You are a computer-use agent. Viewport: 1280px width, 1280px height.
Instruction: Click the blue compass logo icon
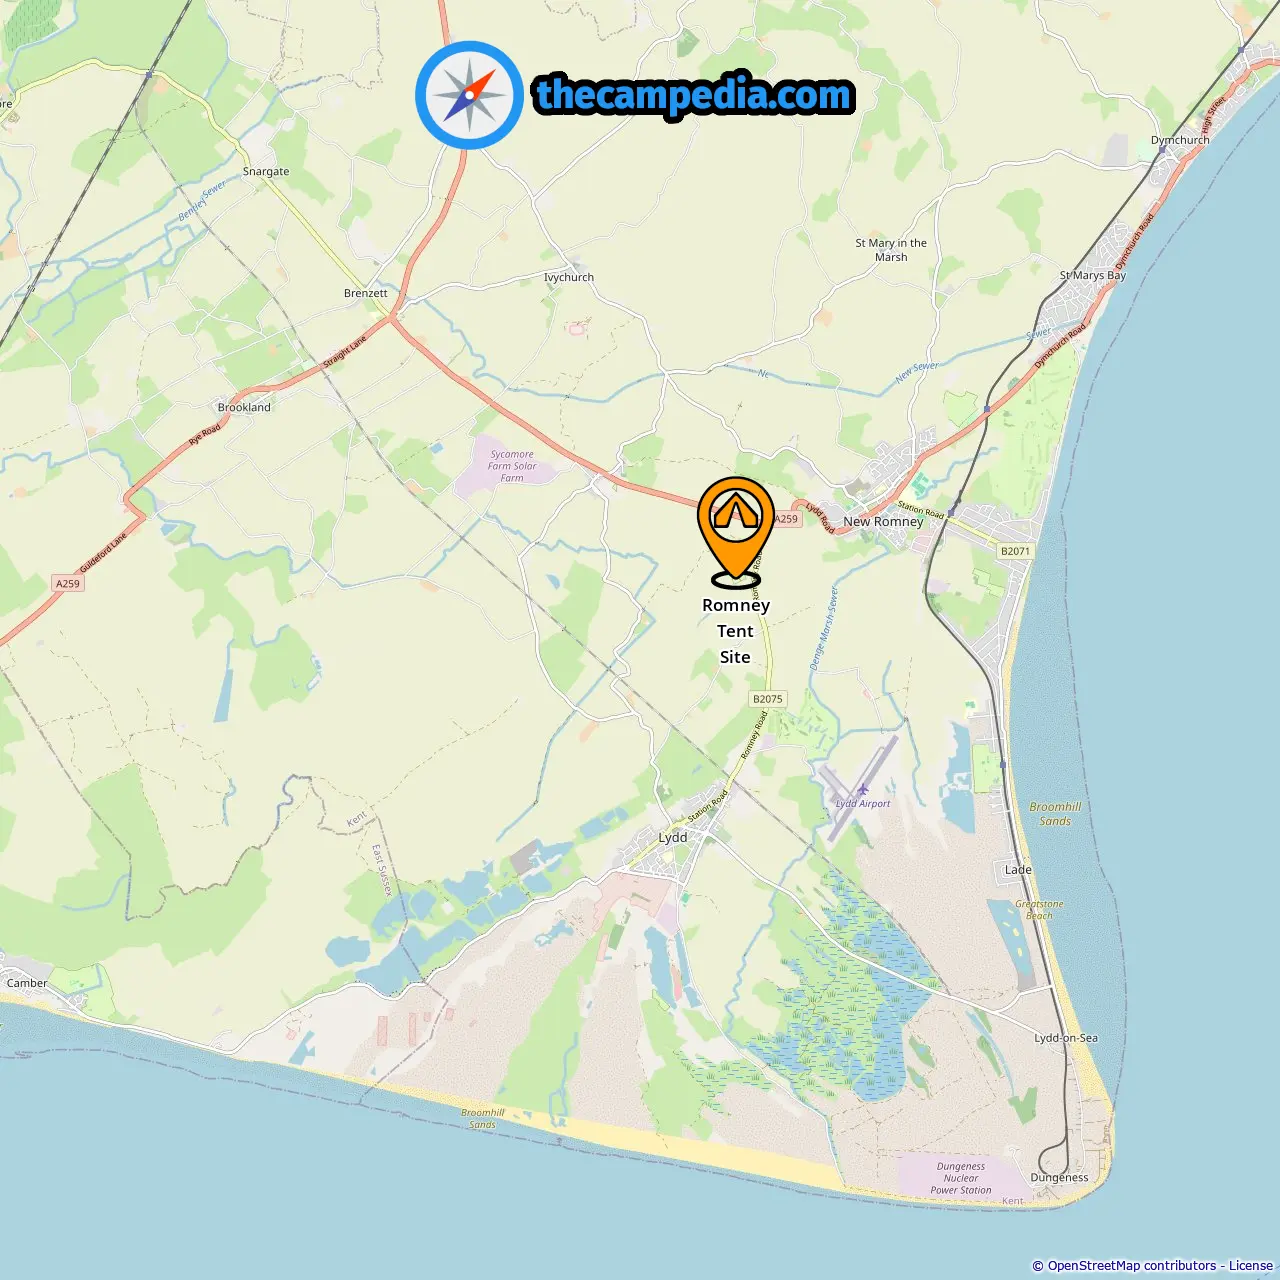(x=469, y=95)
